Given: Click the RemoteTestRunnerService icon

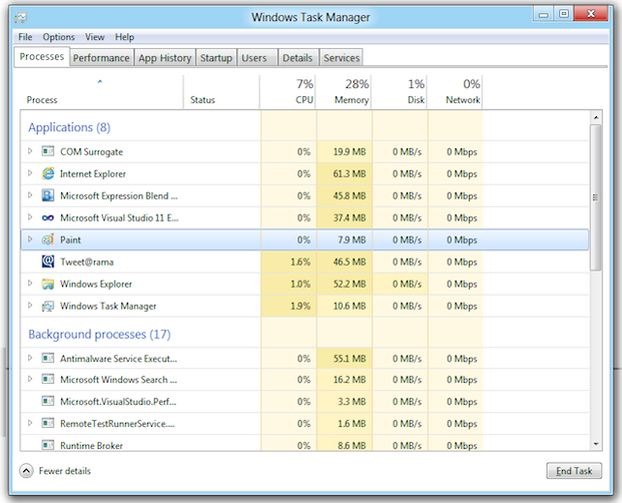Looking at the screenshot, I should tap(48, 423).
